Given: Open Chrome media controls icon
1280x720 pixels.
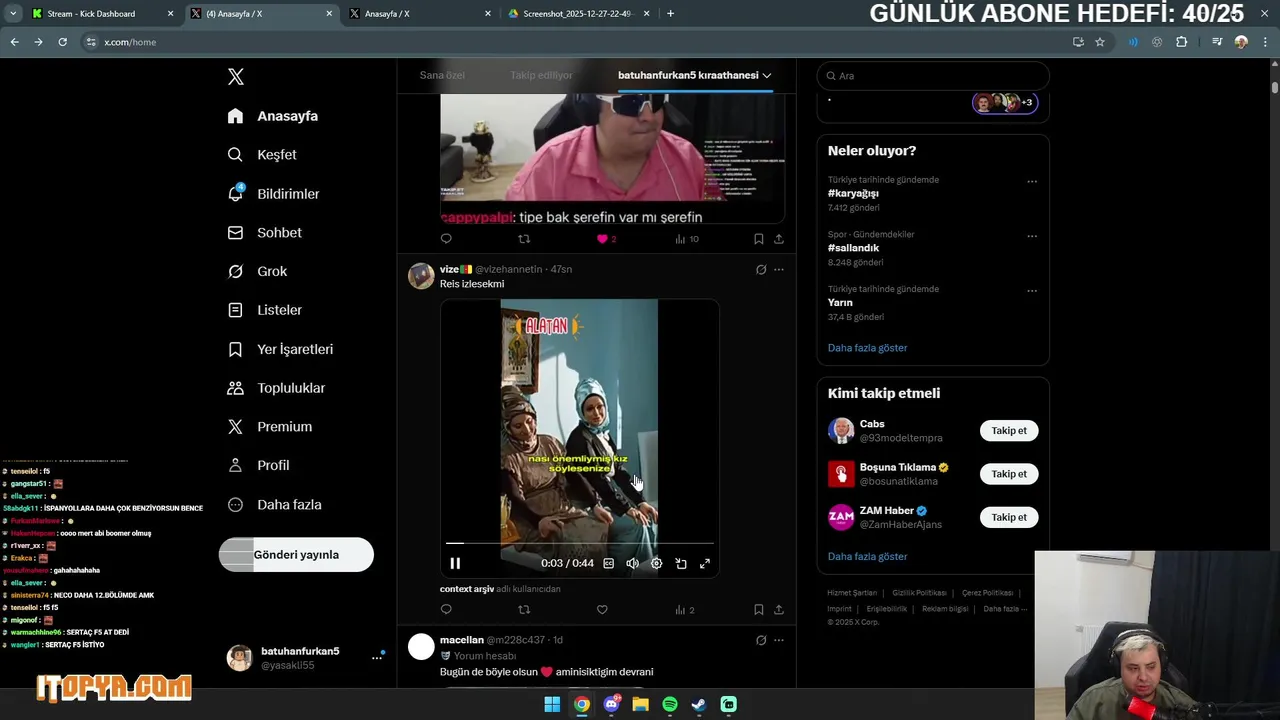Looking at the screenshot, I should tap(1217, 42).
